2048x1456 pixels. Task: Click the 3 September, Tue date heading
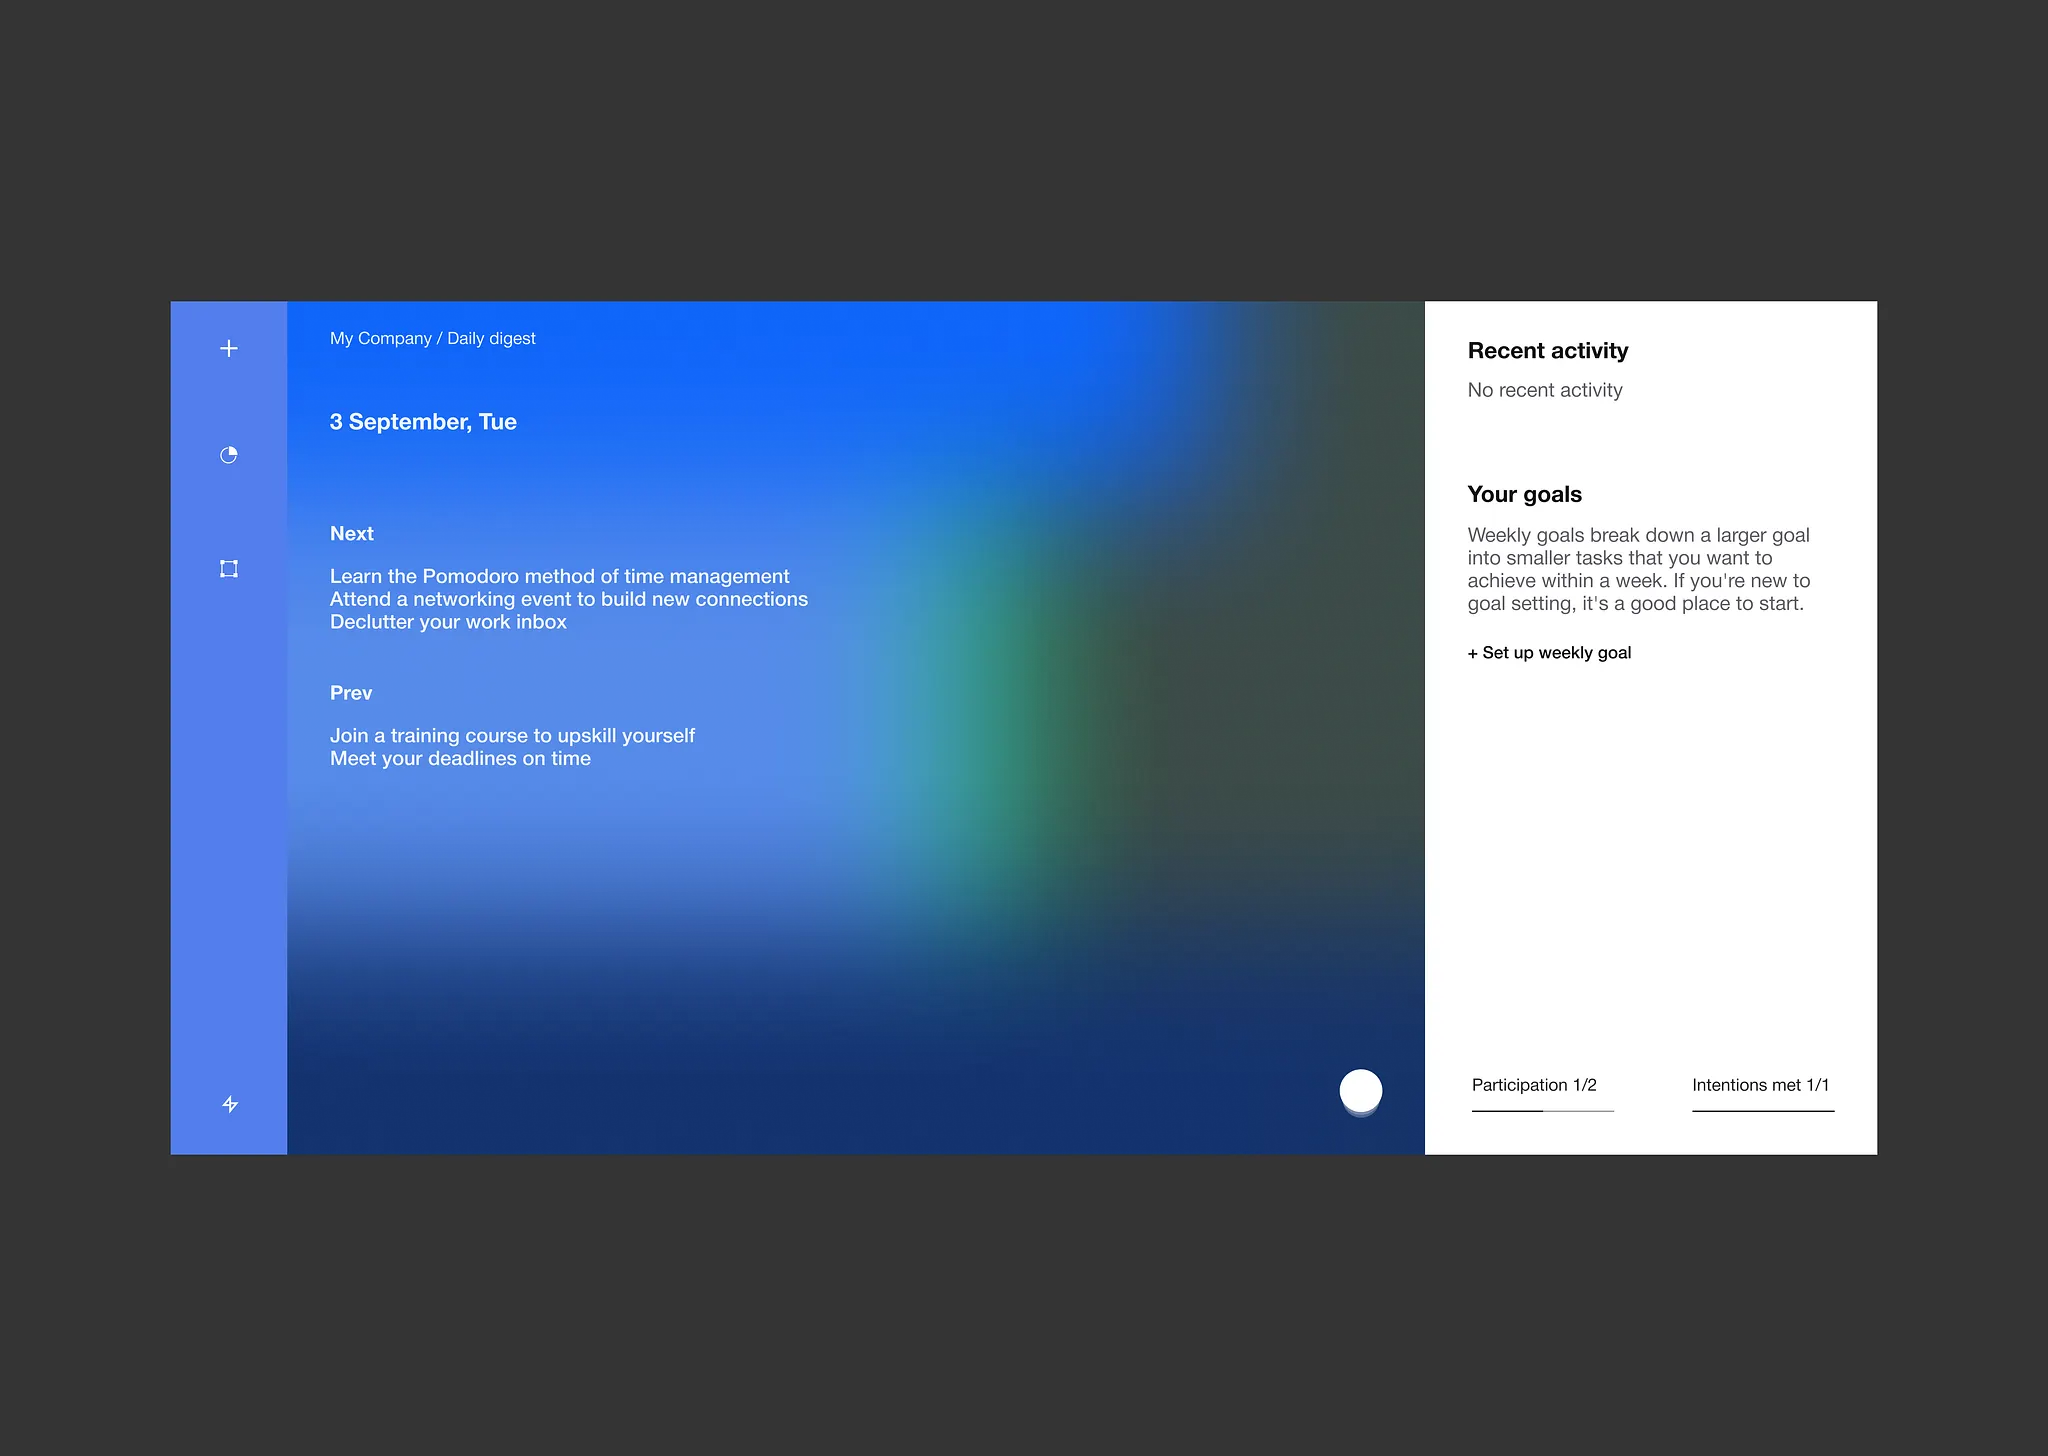423,422
